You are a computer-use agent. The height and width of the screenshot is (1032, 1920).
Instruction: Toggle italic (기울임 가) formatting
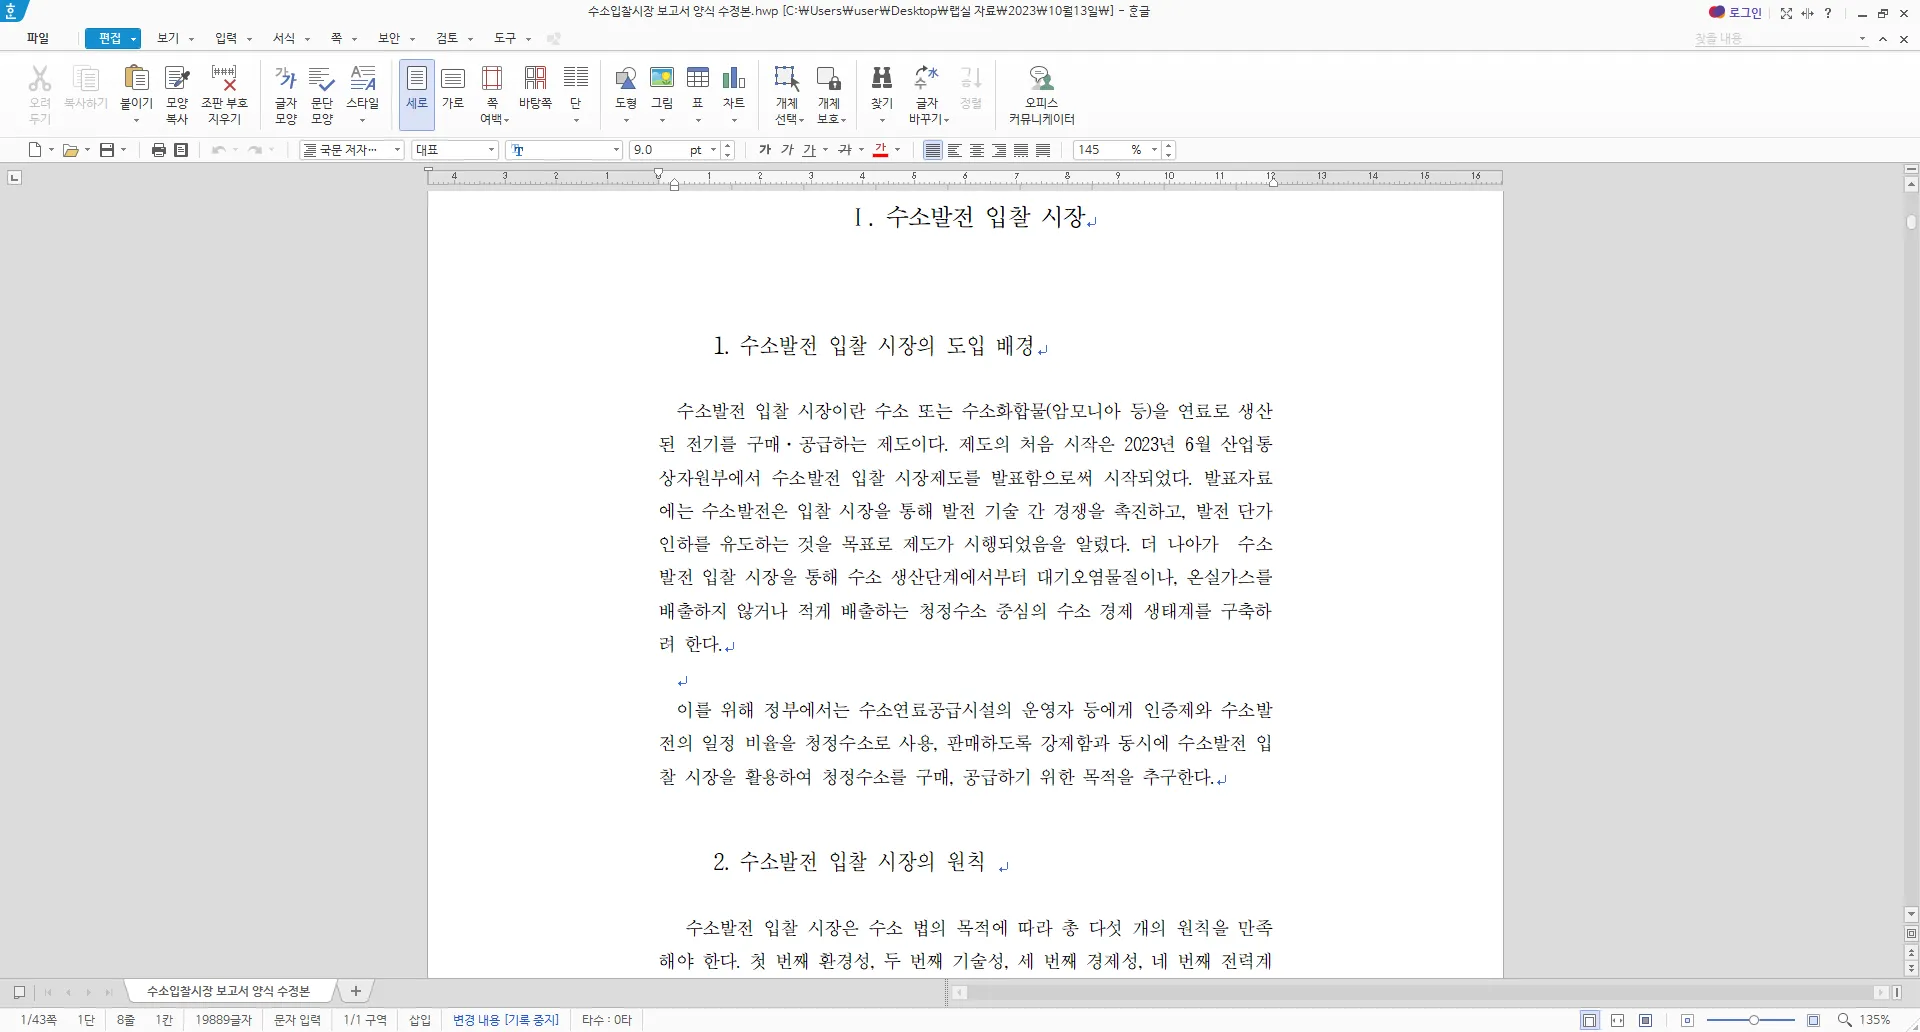pos(787,150)
